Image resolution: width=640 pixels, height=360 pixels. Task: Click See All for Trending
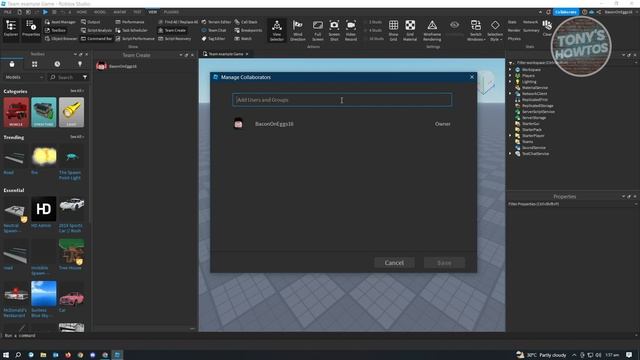click(x=76, y=137)
